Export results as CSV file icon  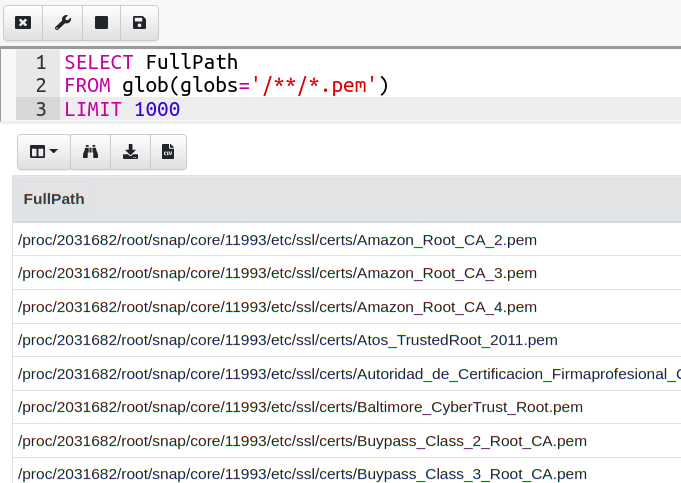(168, 152)
